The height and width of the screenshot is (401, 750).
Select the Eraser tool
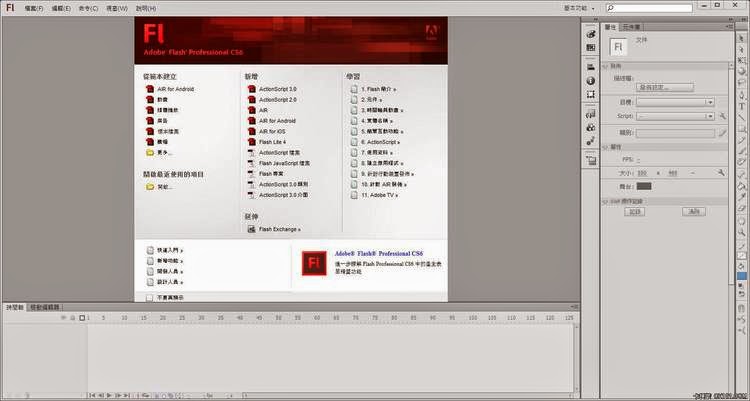pos(742,208)
